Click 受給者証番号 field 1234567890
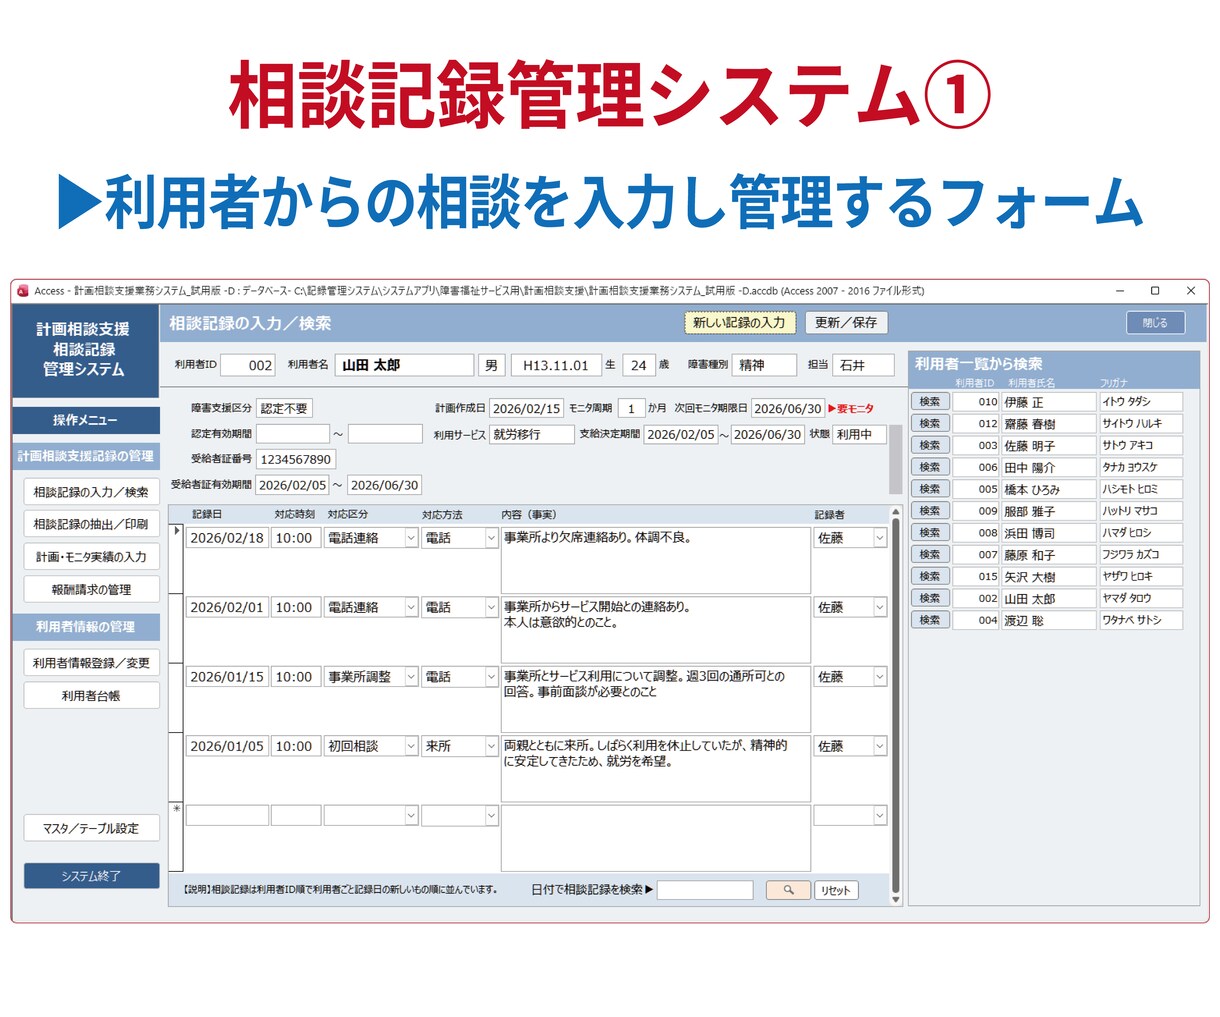Image resolution: width=1220 pixels, height=1017 pixels. (296, 459)
